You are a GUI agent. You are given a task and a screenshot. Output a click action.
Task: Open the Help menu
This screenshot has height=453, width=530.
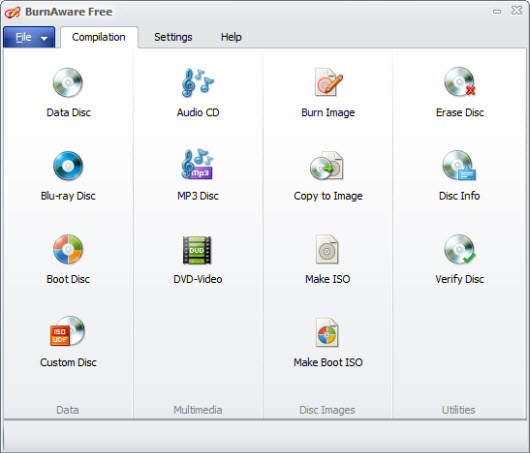231,37
